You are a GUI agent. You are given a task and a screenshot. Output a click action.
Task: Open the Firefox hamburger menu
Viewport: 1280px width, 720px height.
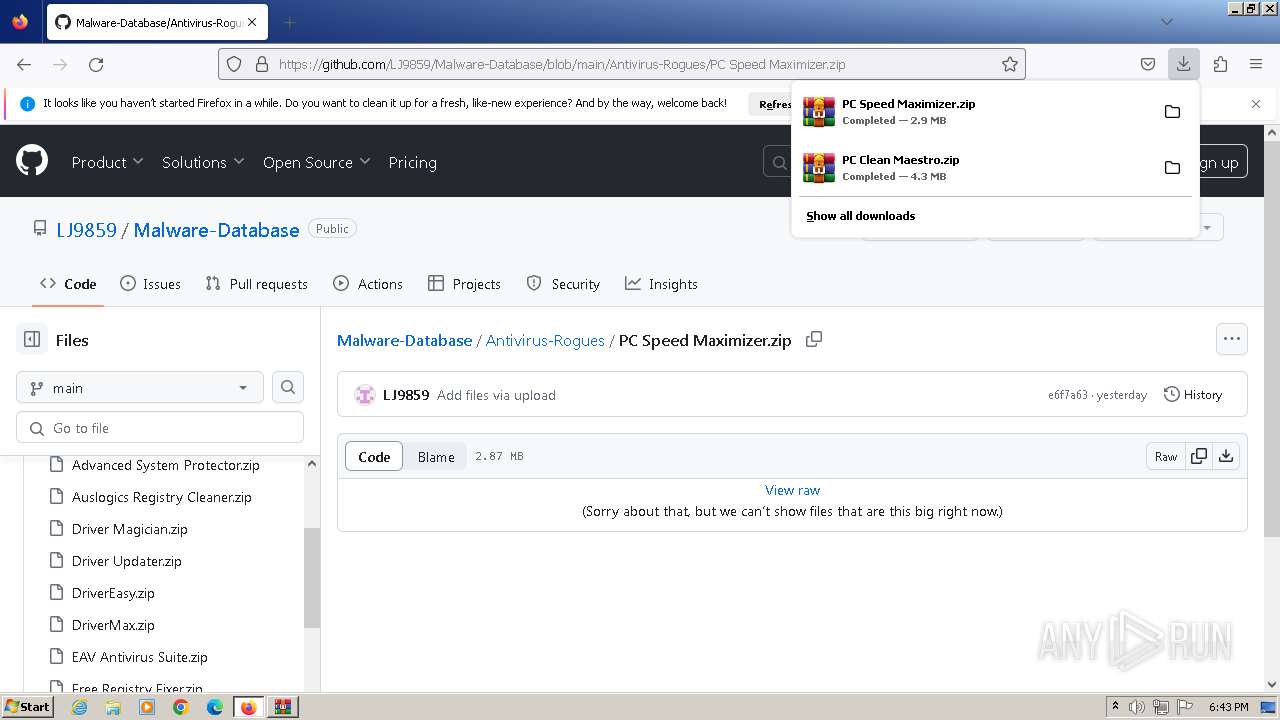click(x=1256, y=64)
